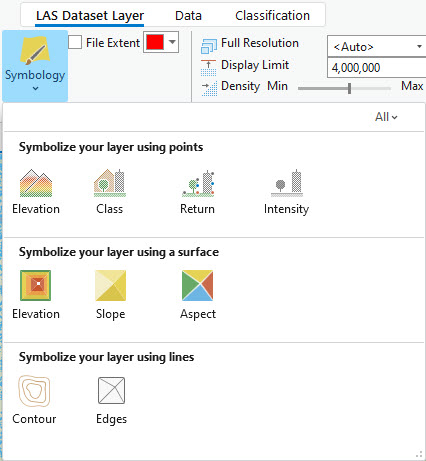Expand the File Extent color dropdown arrow
Image resolution: width=426 pixels, height=461 pixels.
point(172,42)
